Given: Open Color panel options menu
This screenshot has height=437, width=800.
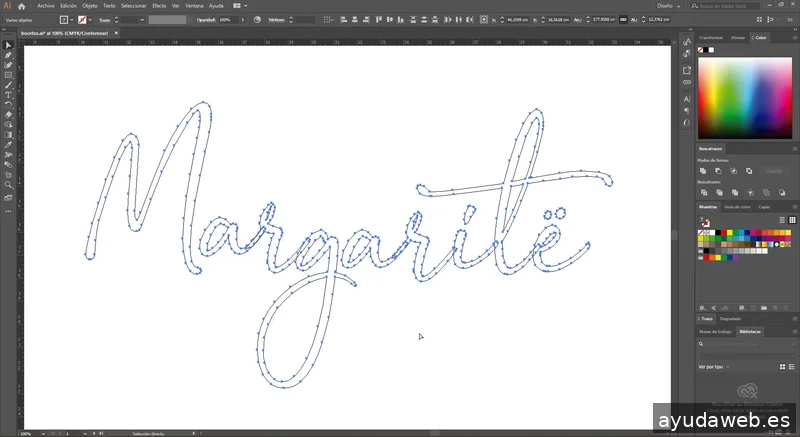Looking at the screenshot, I should click(x=794, y=38).
